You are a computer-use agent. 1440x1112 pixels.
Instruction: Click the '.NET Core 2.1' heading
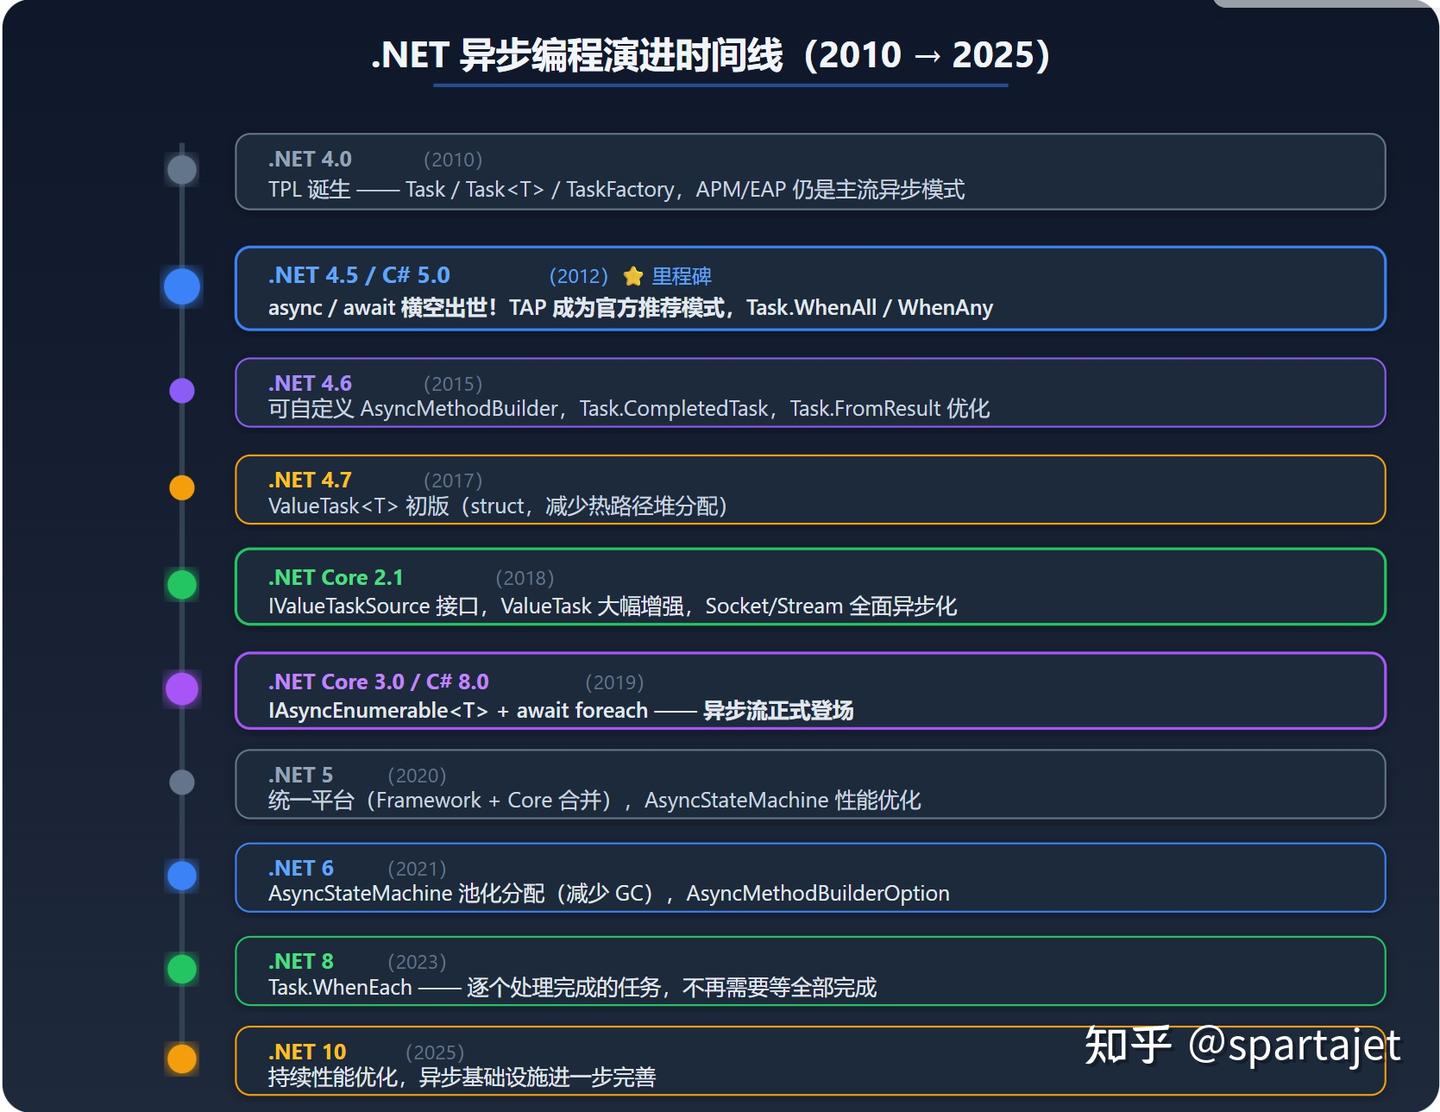[336, 577]
